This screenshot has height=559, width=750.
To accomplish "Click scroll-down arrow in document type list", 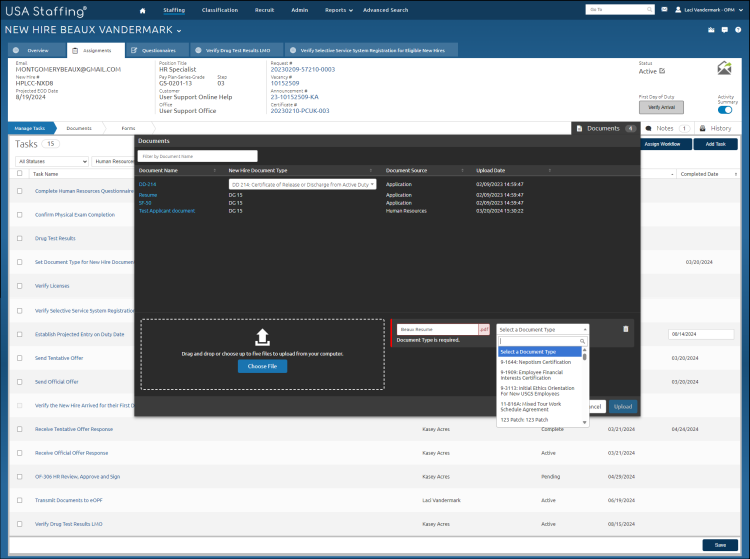I will (585, 422).
